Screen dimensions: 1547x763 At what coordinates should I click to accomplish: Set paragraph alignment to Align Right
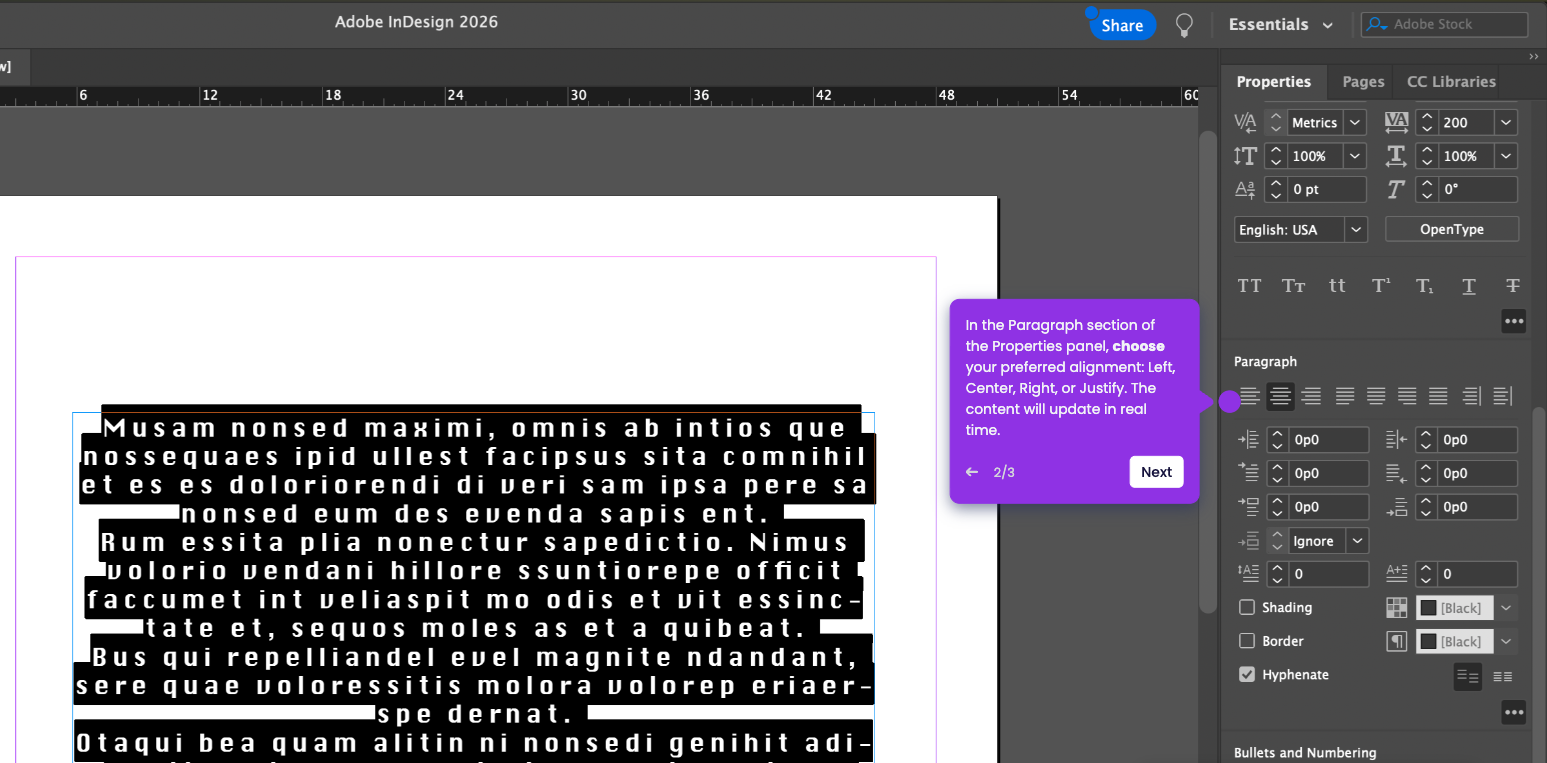[1311, 396]
